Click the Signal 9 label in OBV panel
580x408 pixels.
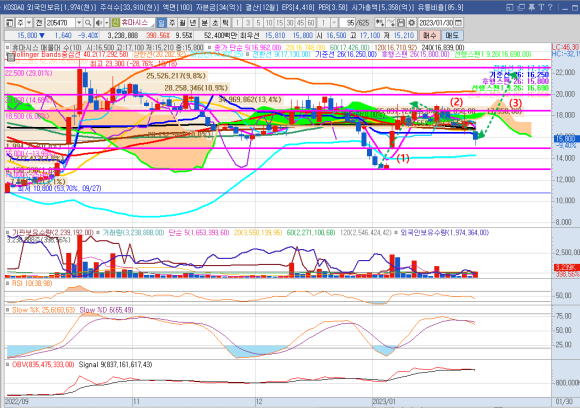(115, 365)
